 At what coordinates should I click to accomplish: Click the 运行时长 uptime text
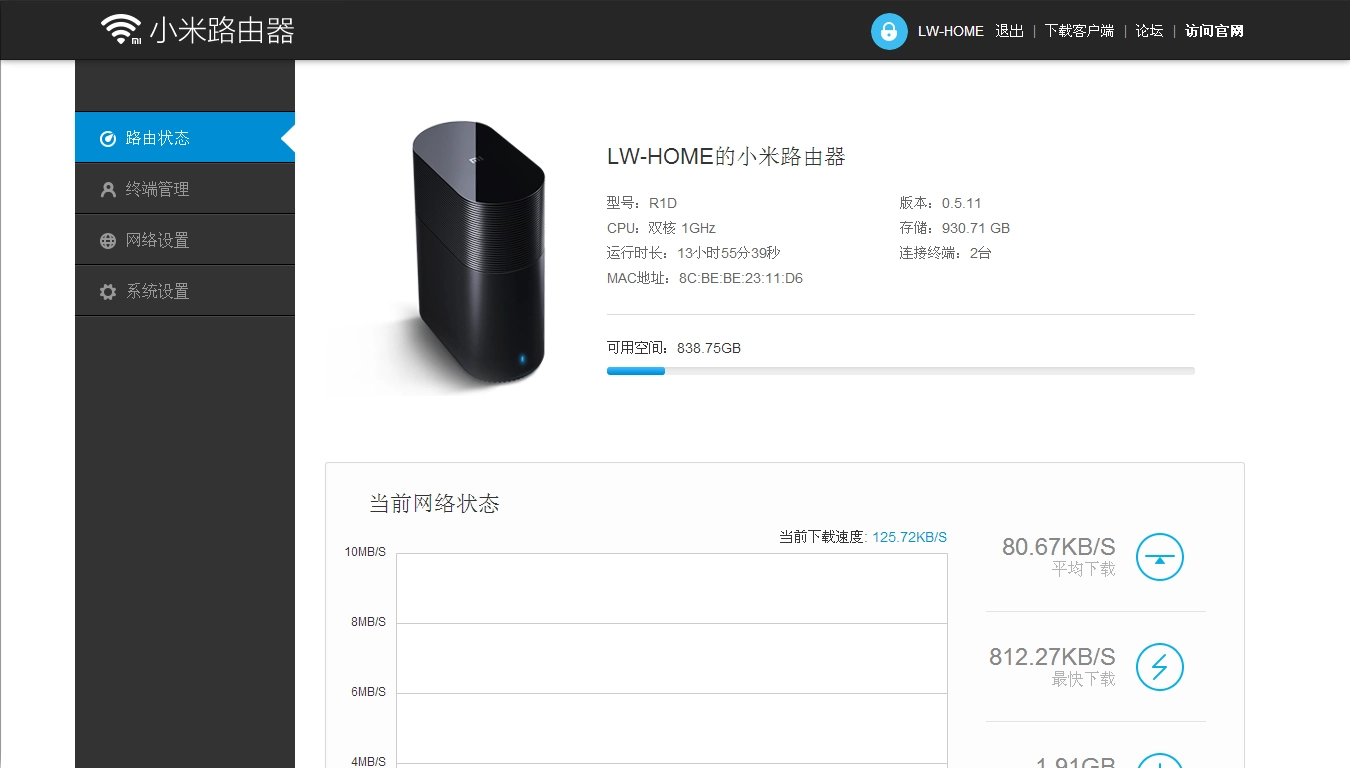(x=693, y=253)
